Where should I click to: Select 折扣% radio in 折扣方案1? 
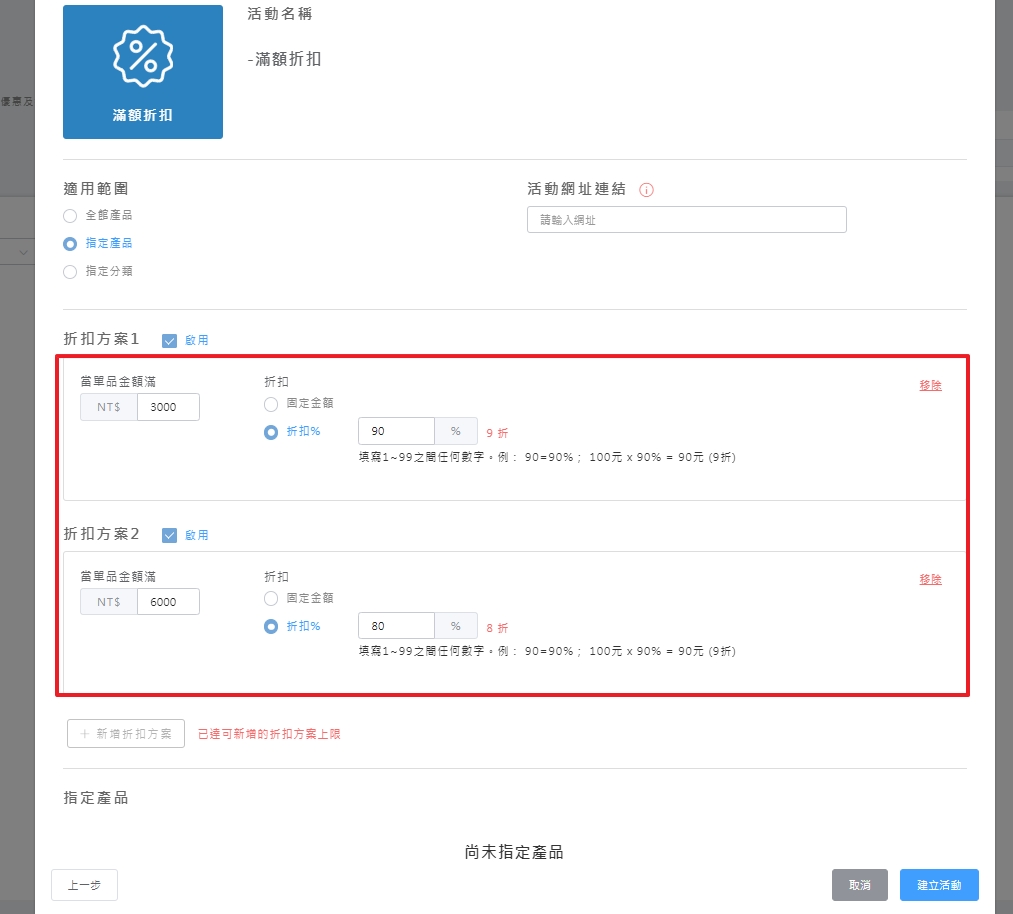(271, 432)
